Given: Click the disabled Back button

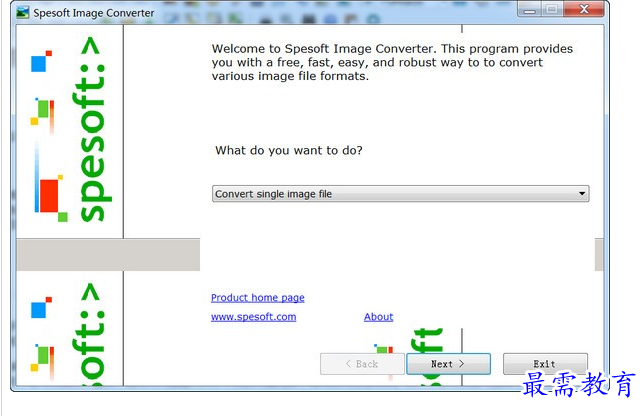Looking at the screenshot, I should coord(362,364).
